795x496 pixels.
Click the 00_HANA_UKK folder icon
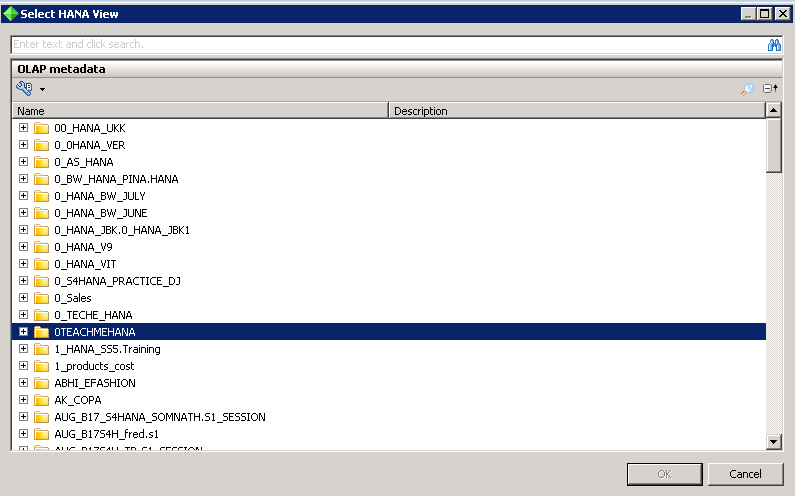[x=41, y=128]
